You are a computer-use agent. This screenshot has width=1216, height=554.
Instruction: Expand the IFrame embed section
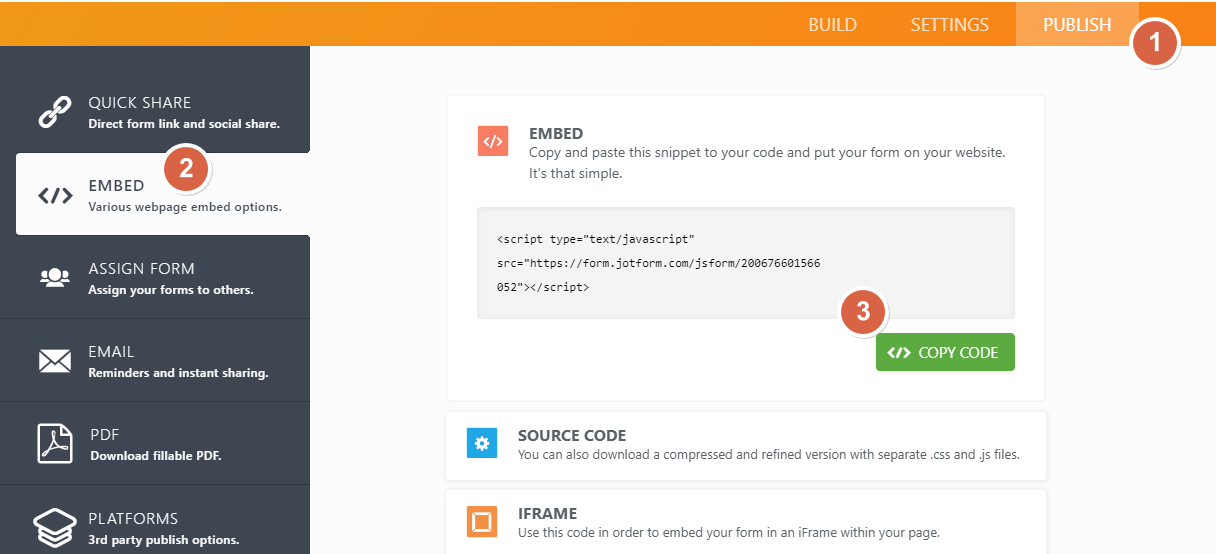(x=745, y=522)
